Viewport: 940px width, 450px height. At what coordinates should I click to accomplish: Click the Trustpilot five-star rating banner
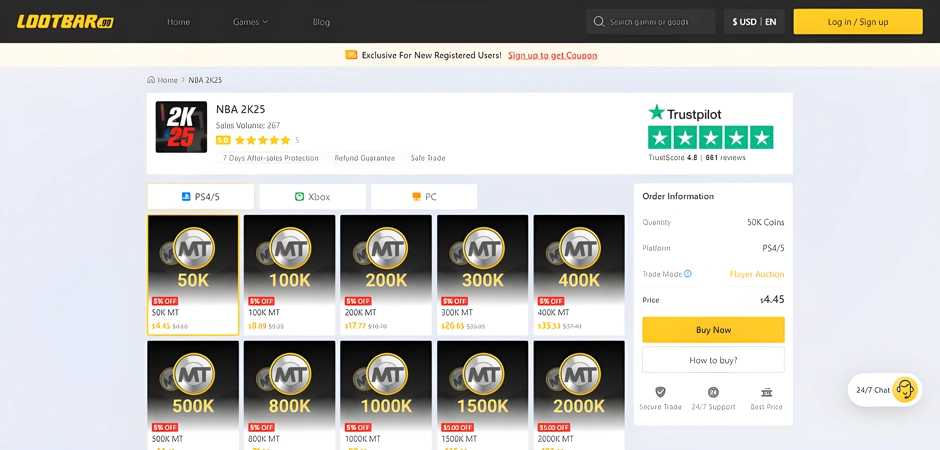click(x=710, y=137)
